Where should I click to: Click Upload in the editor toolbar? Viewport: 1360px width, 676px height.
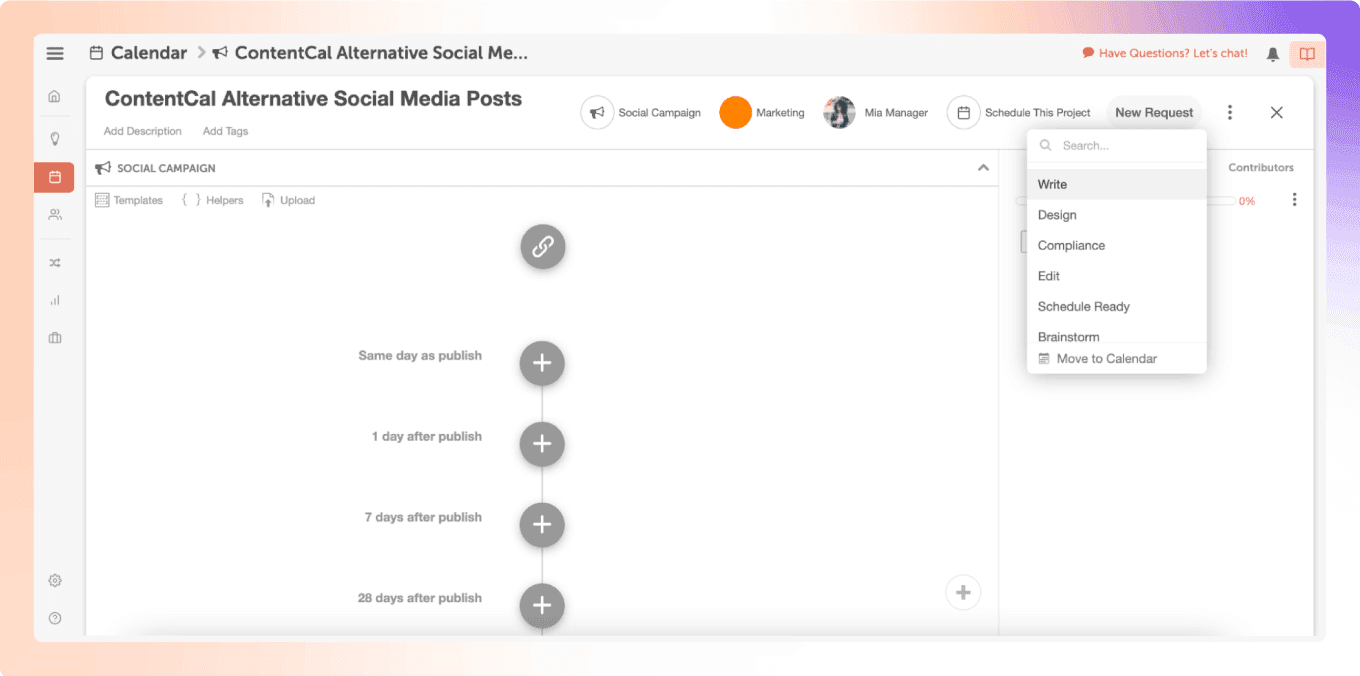pyautogui.click(x=288, y=200)
